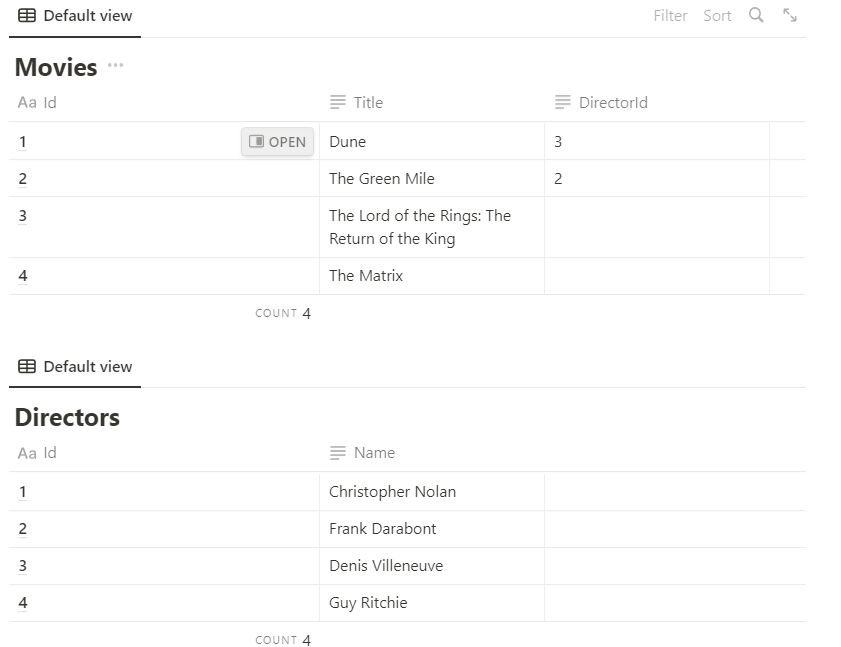Open the Movies three-dot options menu

coord(116,66)
